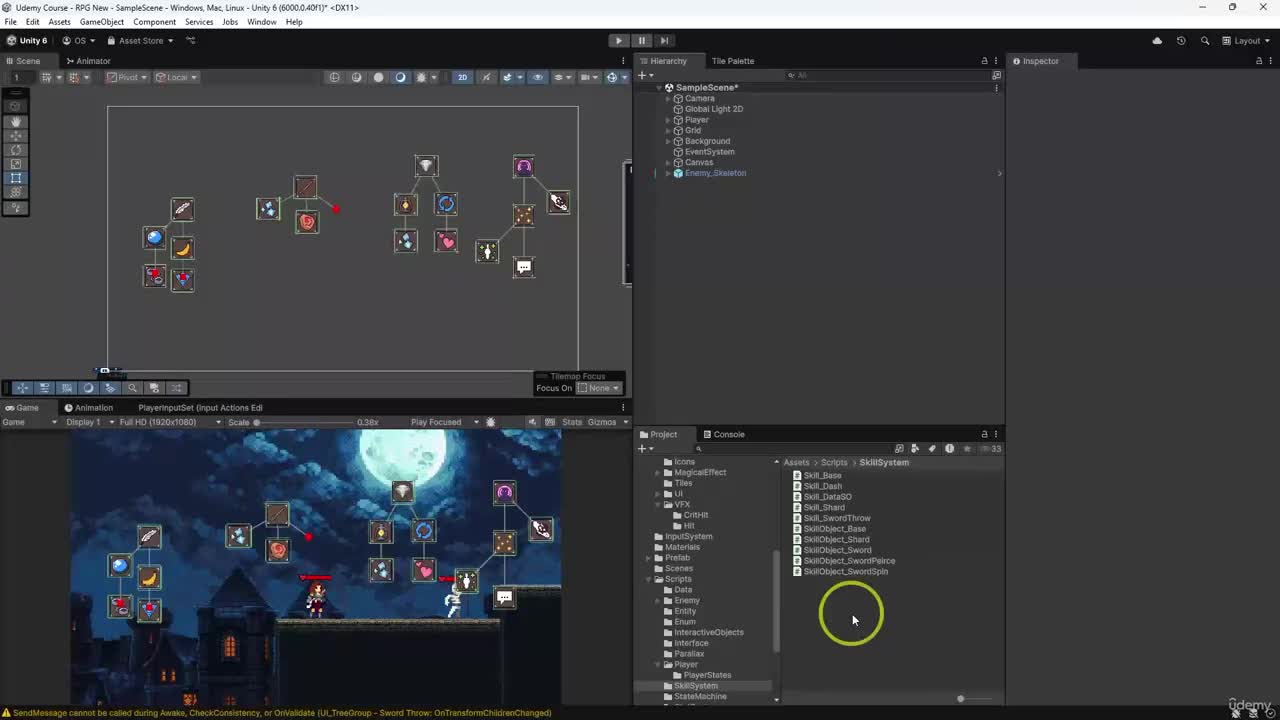Toggle the 2D view mode in Scene
Viewport: 1280px width, 720px height.
462,77
